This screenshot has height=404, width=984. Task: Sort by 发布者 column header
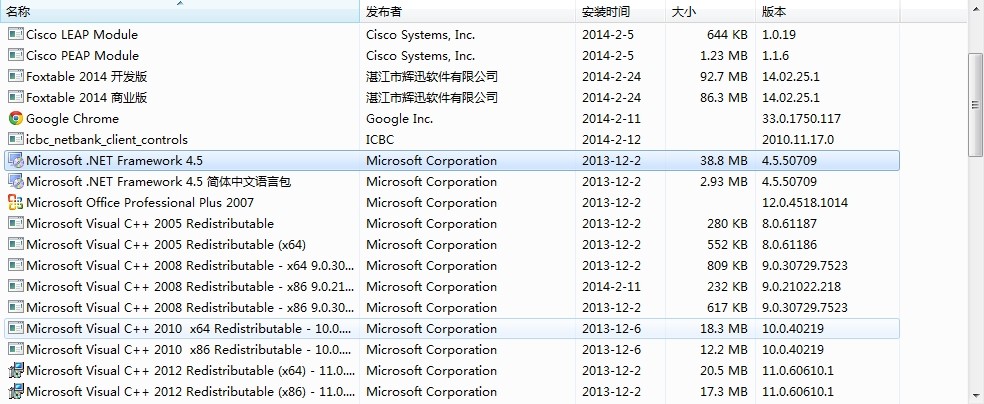click(468, 11)
